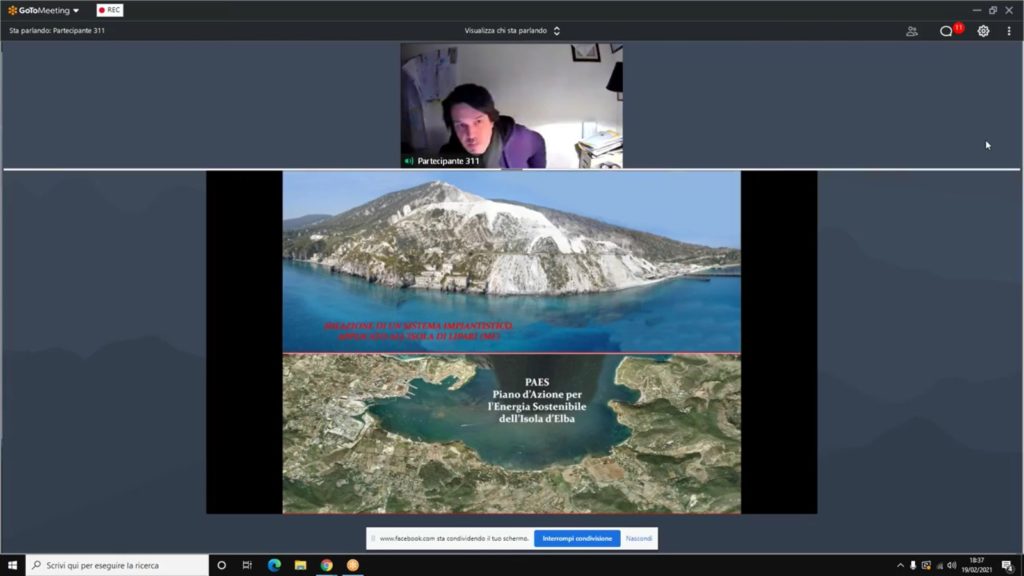Open chat with 11 unread messages

coord(946,31)
